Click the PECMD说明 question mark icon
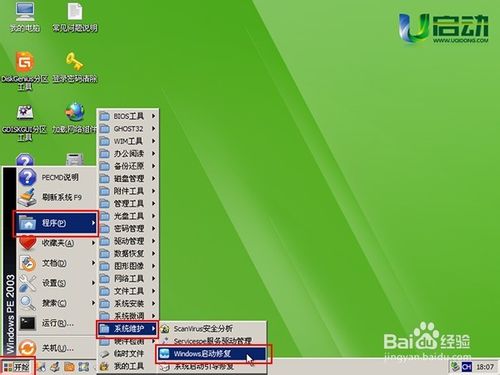The height and width of the screenshot is (375, 500). click(x=27, y=177)
